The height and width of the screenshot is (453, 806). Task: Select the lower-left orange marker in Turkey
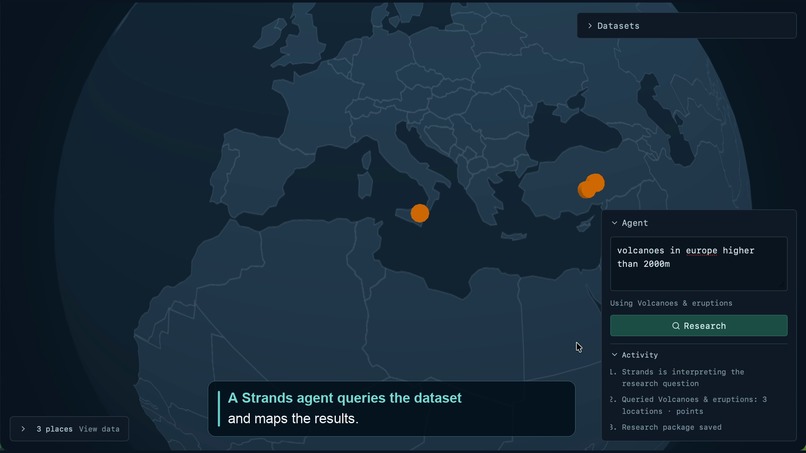point(586,190)
